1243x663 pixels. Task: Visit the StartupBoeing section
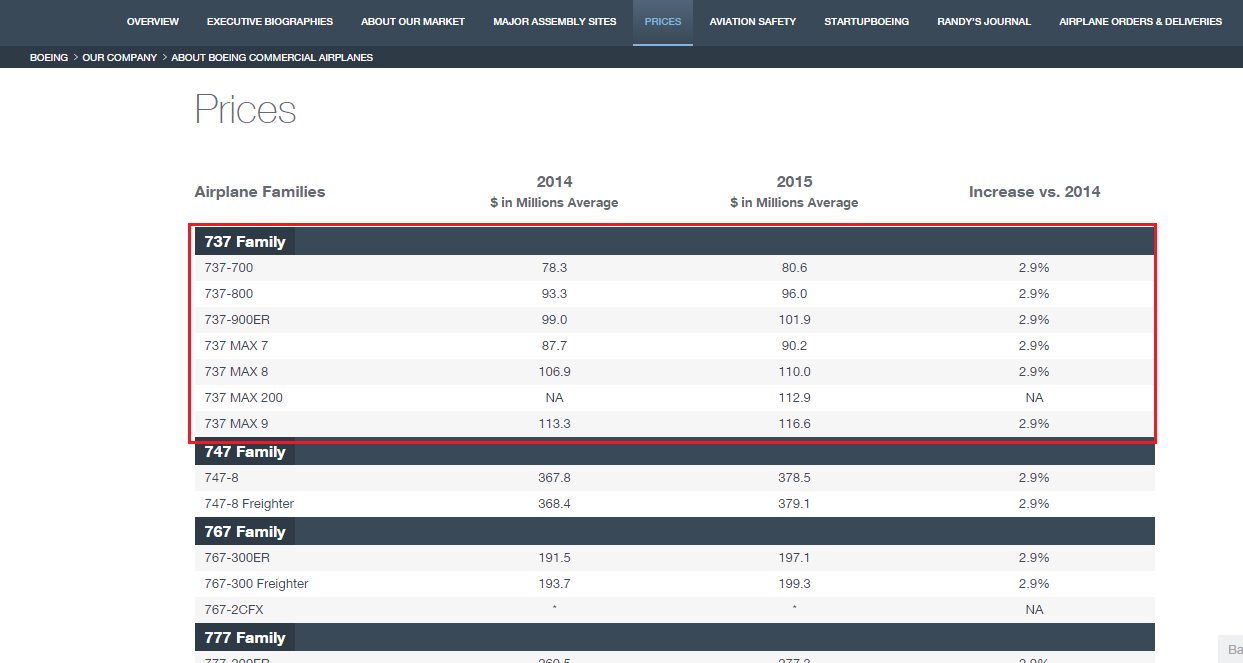click(x=867, y=22)
